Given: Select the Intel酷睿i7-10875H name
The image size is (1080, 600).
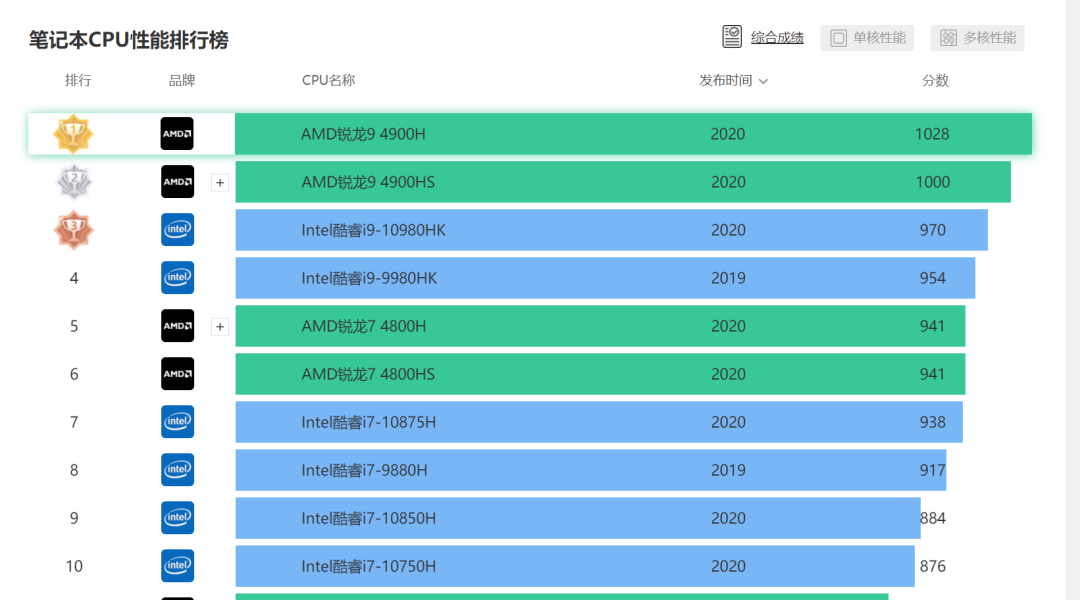Looking at the screenshot, I should [x=368, y=422].
